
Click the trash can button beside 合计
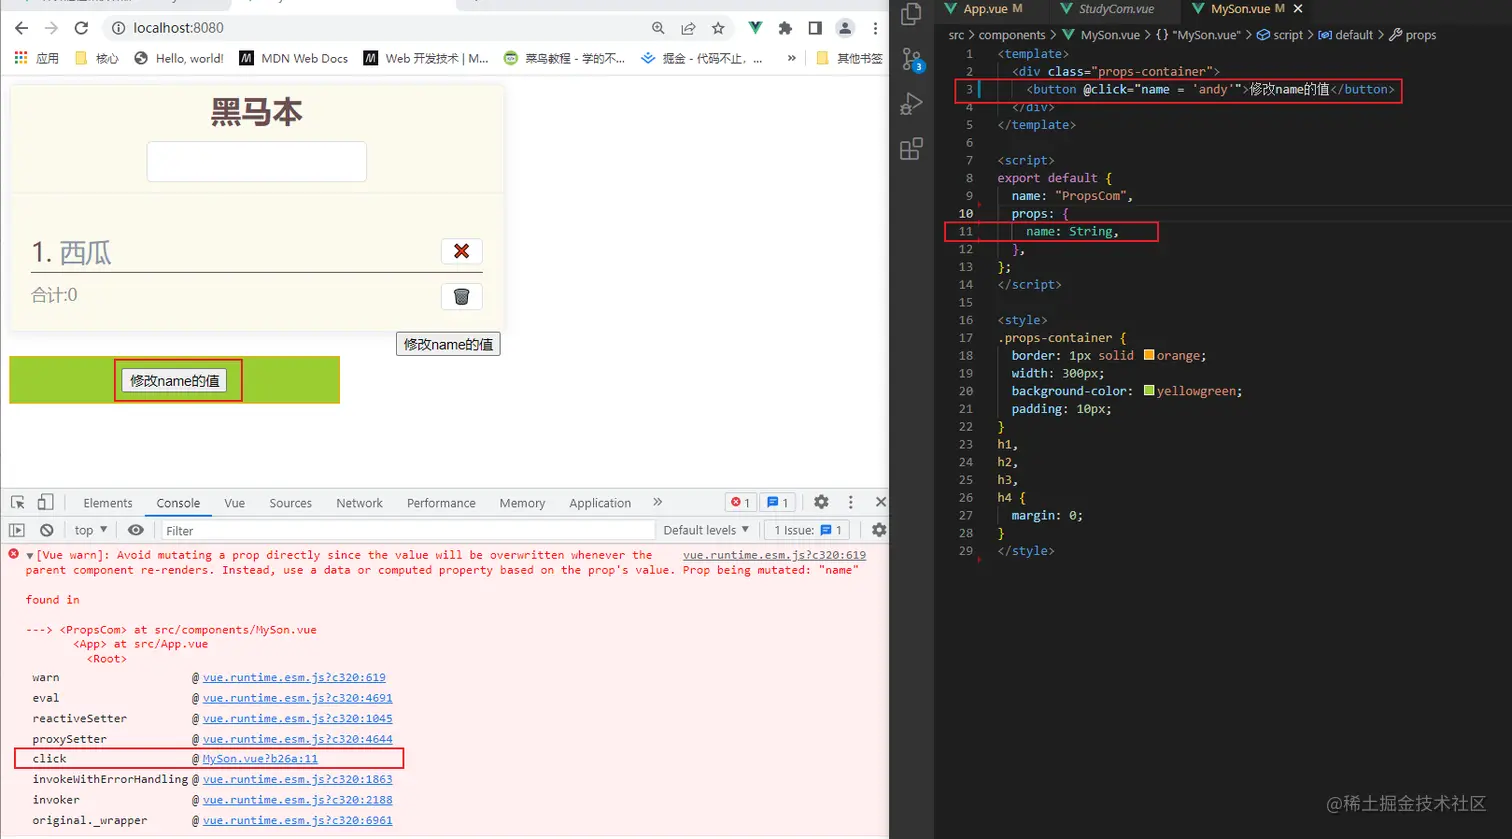tap(461, 296)
